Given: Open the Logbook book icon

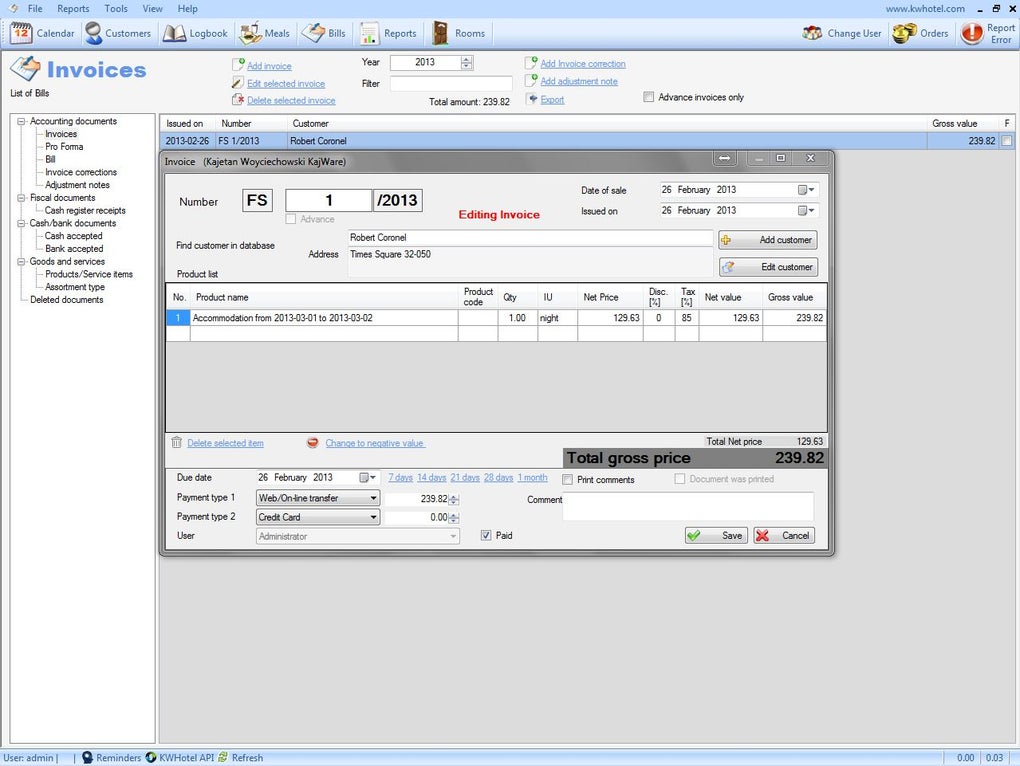Looking at the screenshot, I should 174,33.
